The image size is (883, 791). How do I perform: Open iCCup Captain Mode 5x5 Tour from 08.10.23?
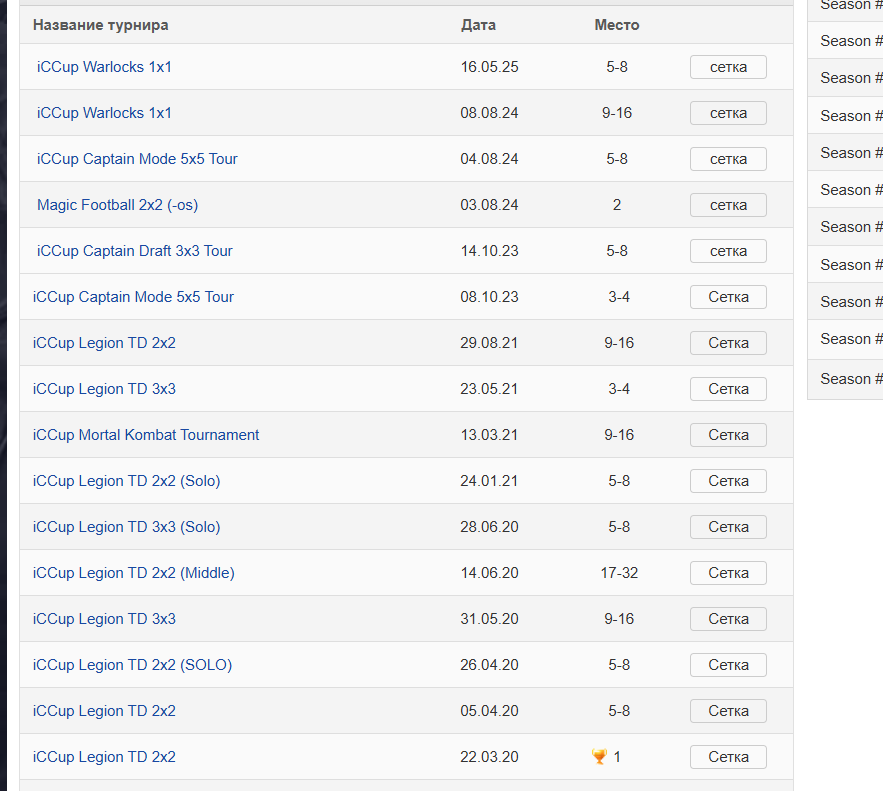coord(133,297)
